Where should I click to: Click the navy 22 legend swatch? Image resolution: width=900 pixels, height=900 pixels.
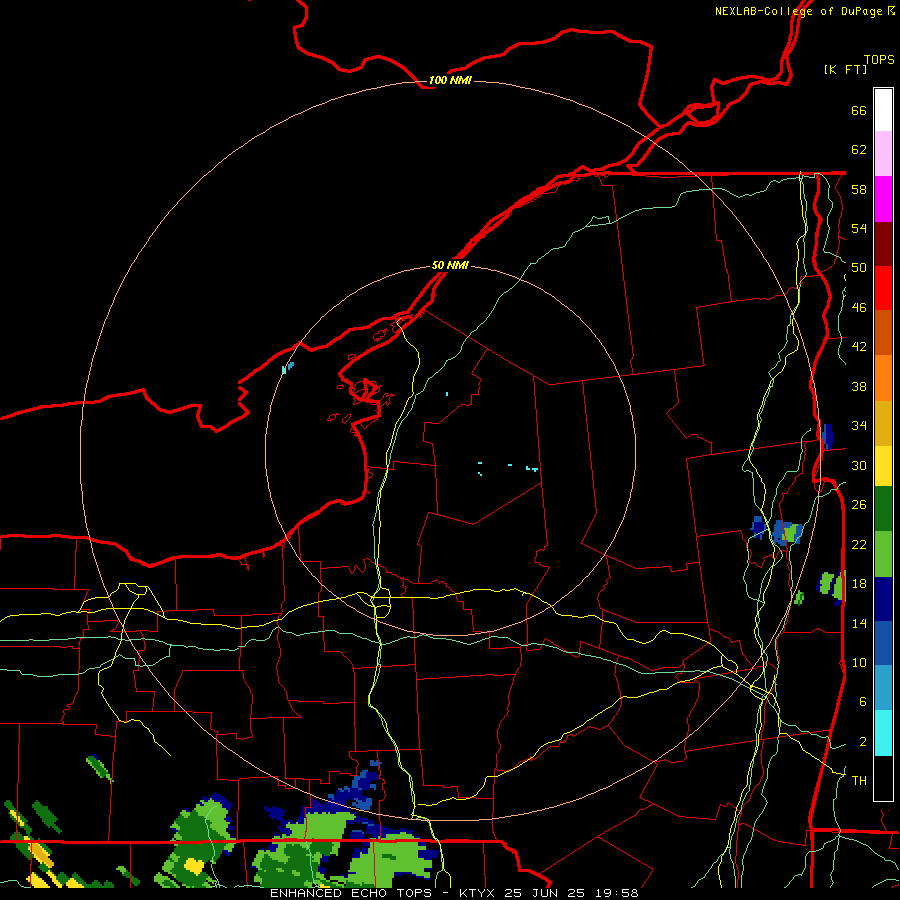(883, 599)
